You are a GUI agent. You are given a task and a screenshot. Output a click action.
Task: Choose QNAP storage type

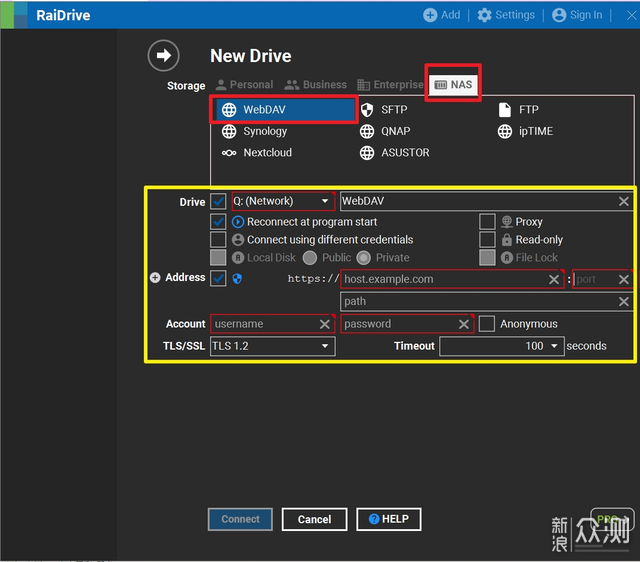(385, 131)
